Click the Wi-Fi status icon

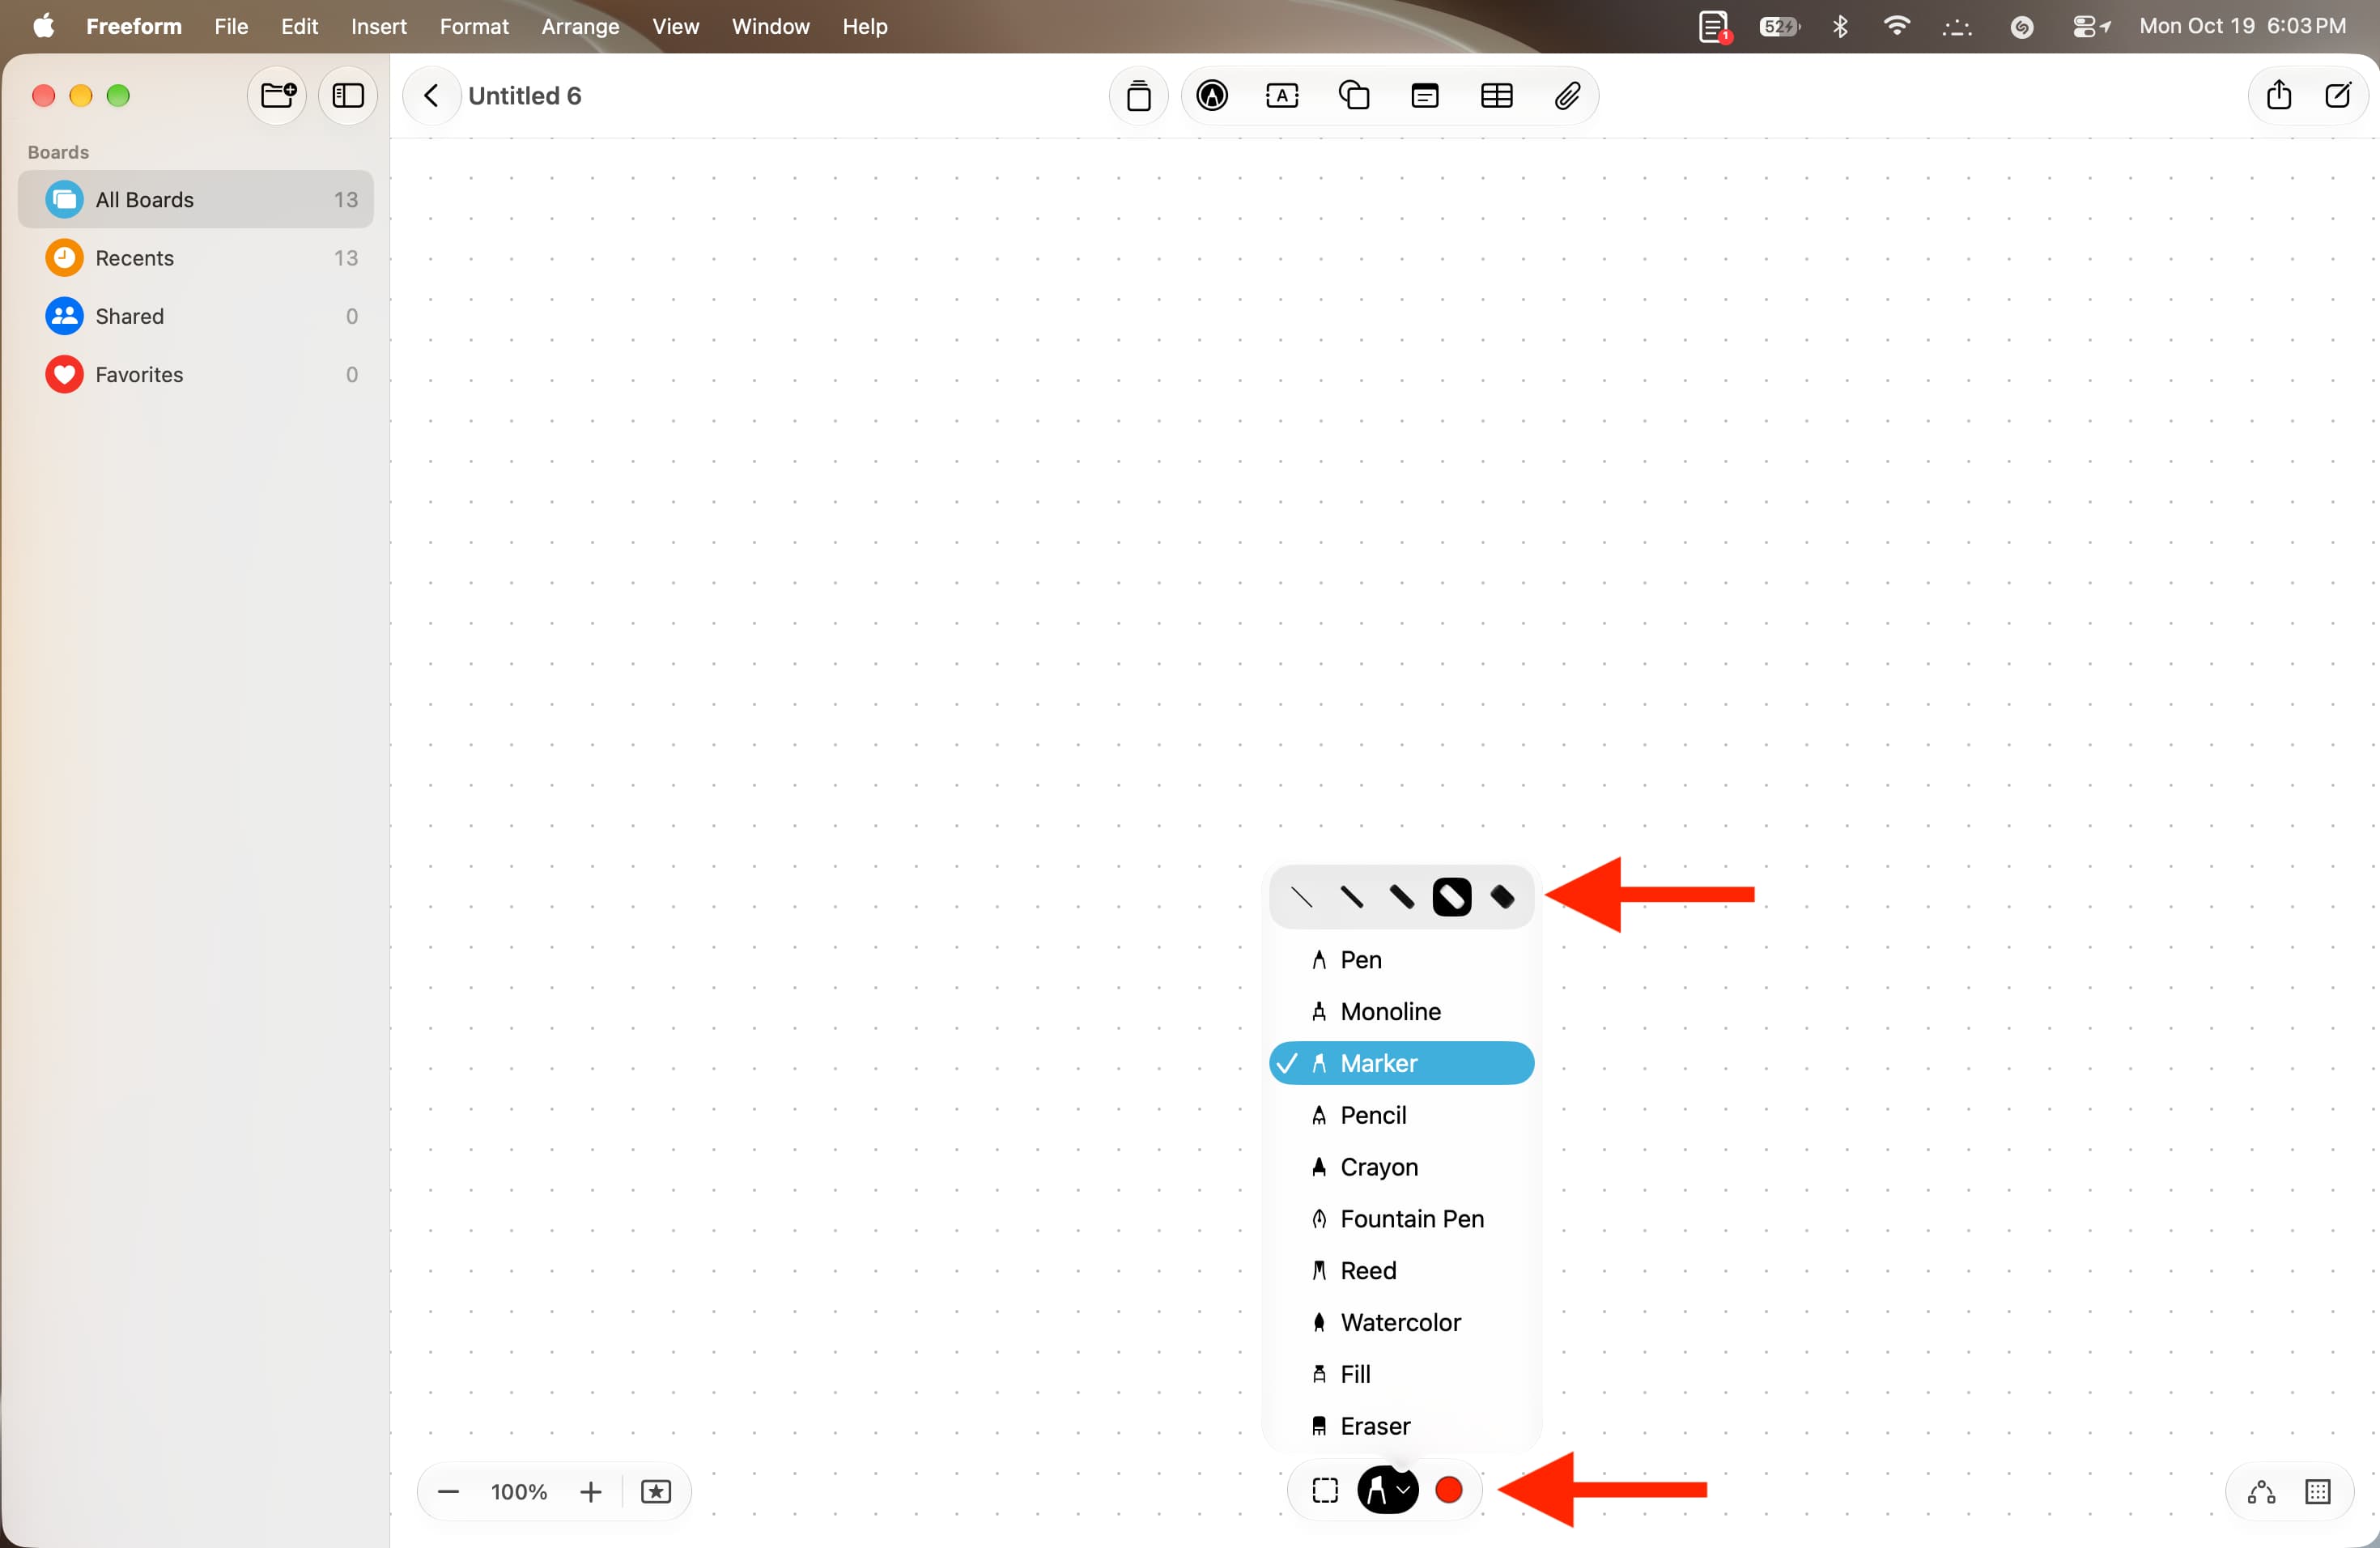1896,26
